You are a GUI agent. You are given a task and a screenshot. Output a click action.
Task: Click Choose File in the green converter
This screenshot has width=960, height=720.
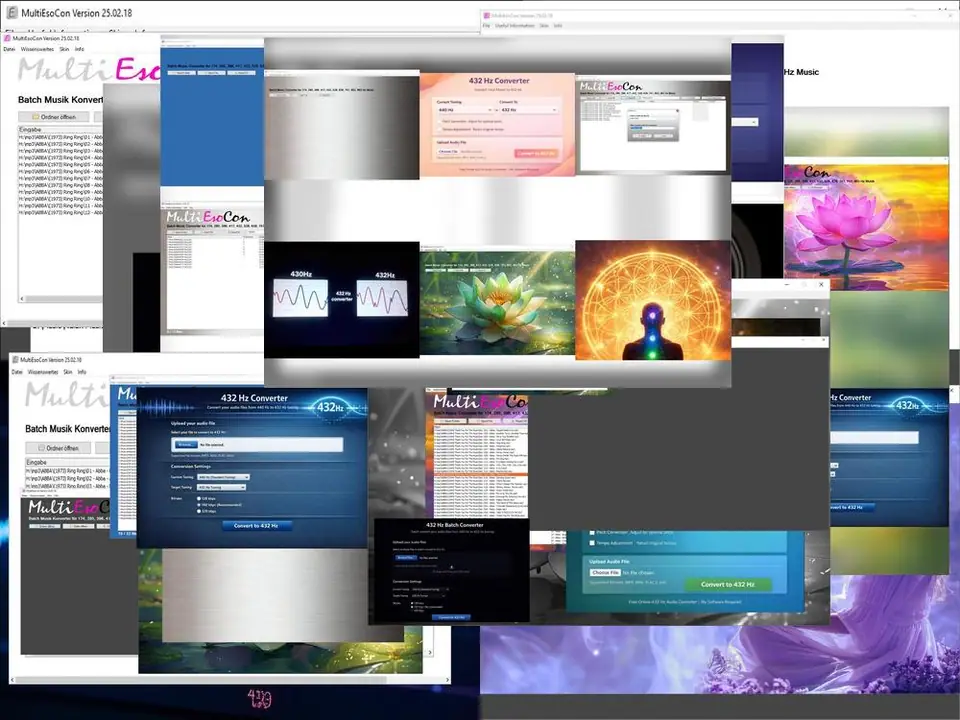point(604,572)
